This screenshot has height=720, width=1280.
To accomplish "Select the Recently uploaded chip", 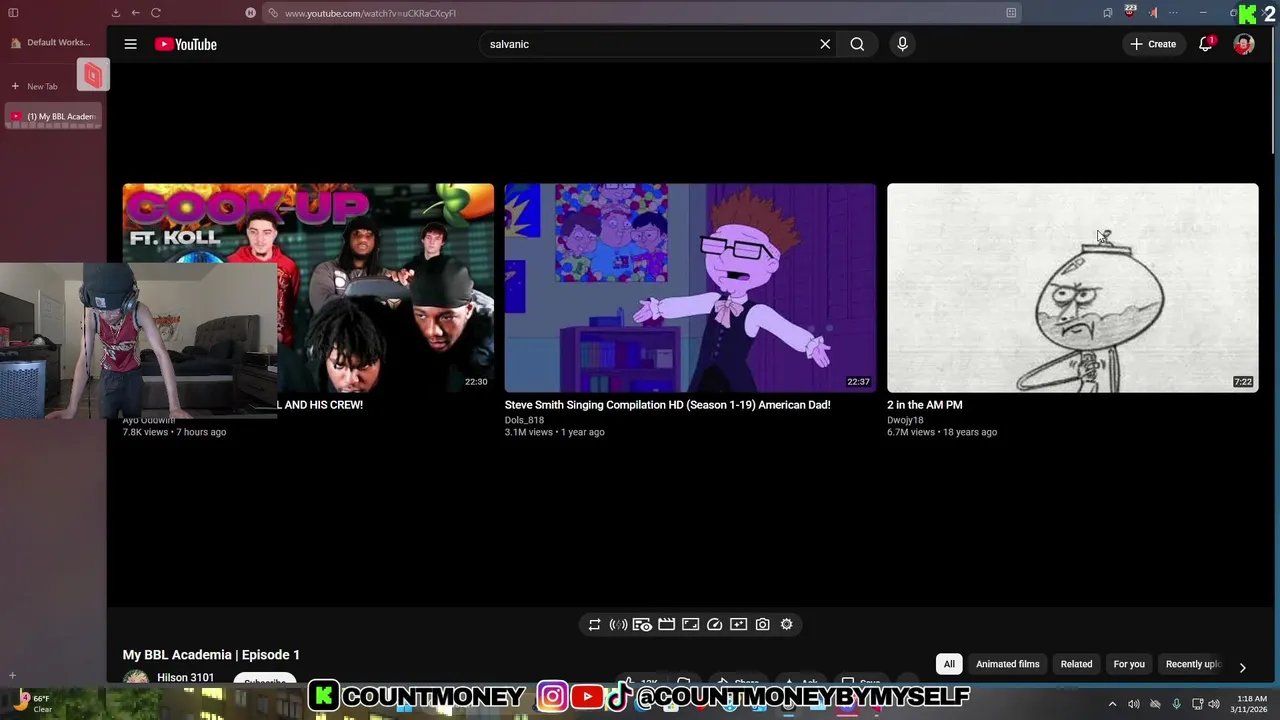I will (x=1193, y=664).
